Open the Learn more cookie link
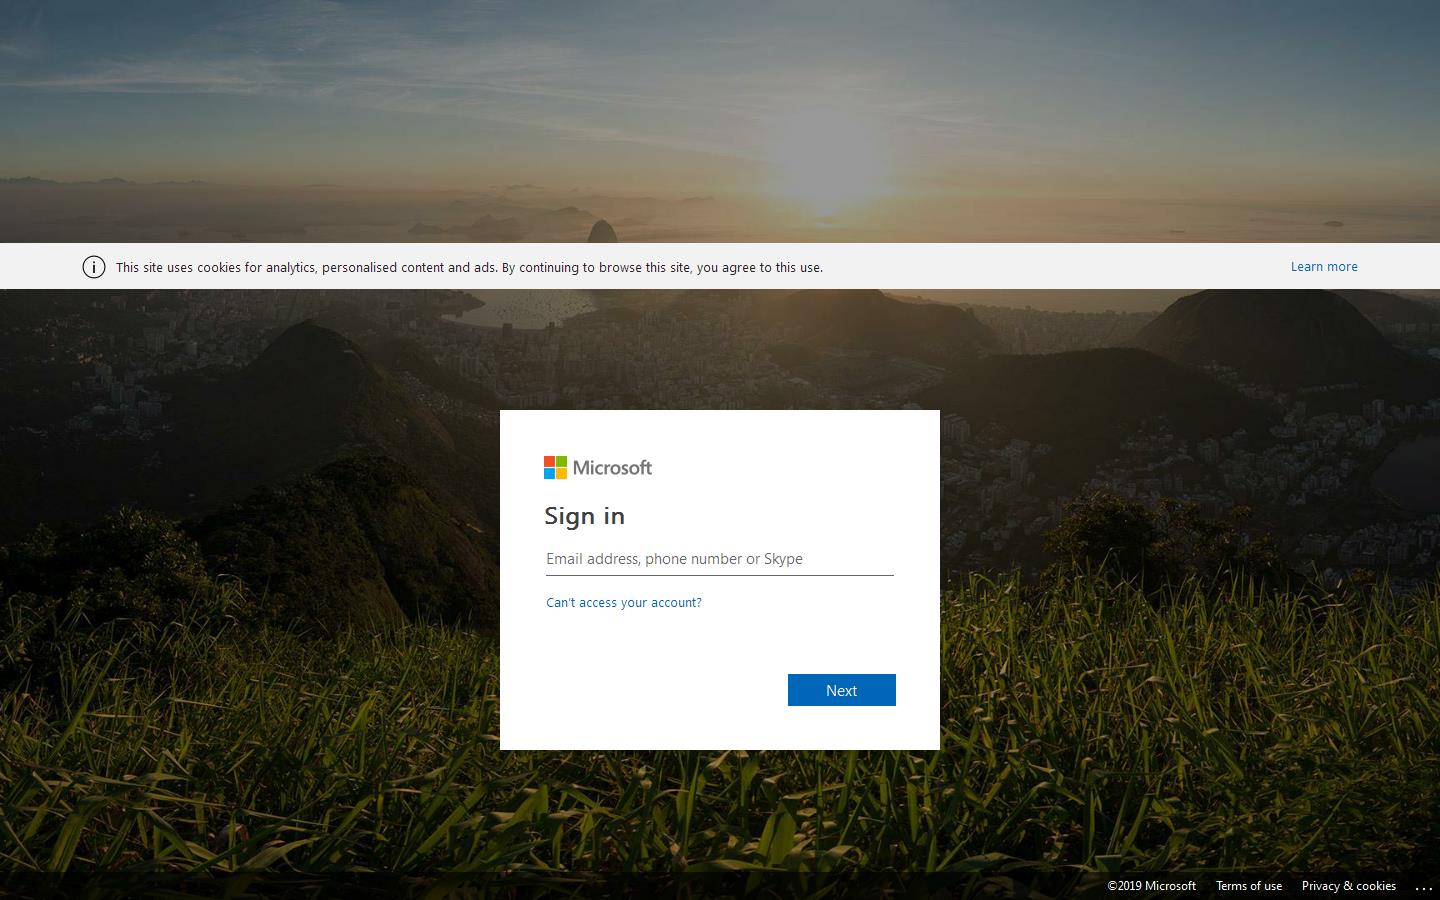This screenshot has height=900, width=1440. tap(1323, 267)
